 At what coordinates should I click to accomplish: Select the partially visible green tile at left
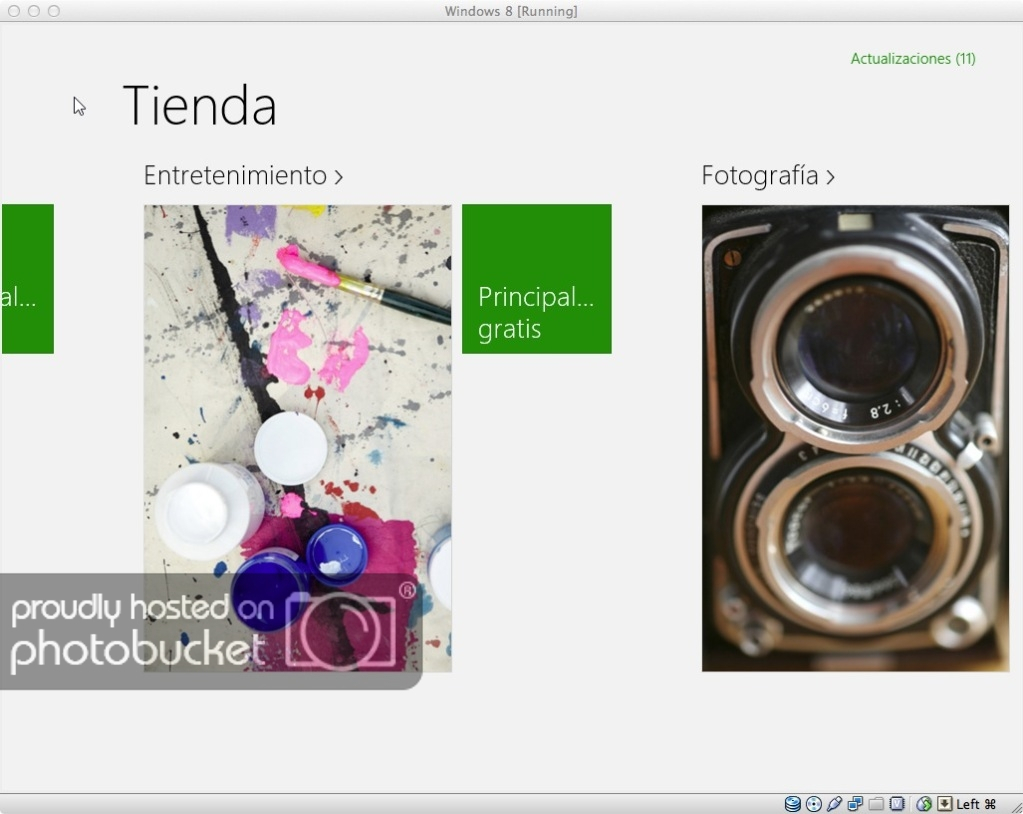point(27,279)
